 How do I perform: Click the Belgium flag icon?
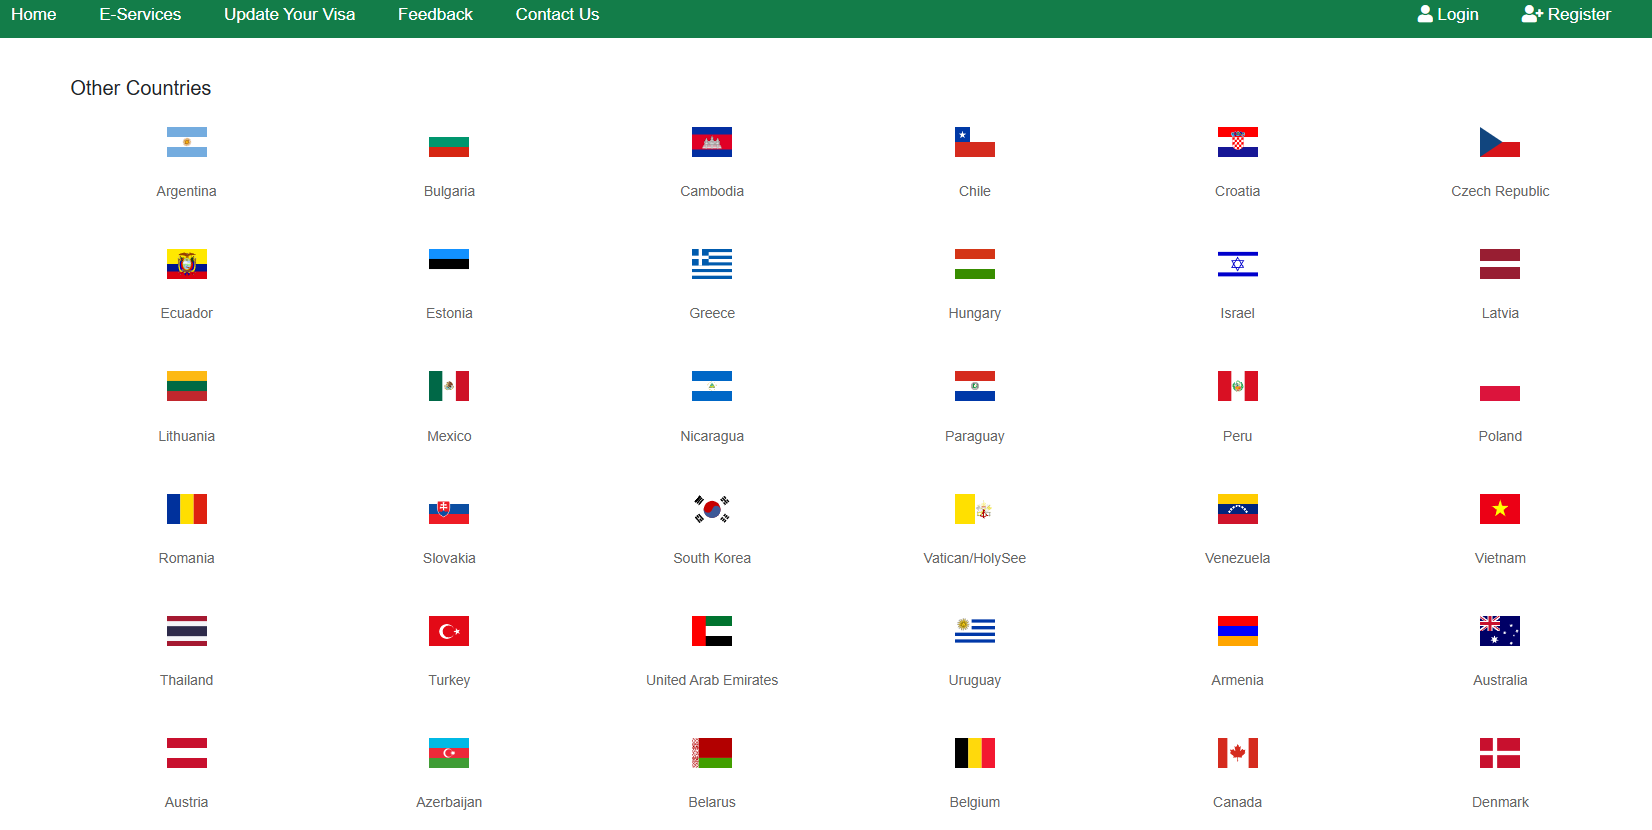[x=975, y=753]
